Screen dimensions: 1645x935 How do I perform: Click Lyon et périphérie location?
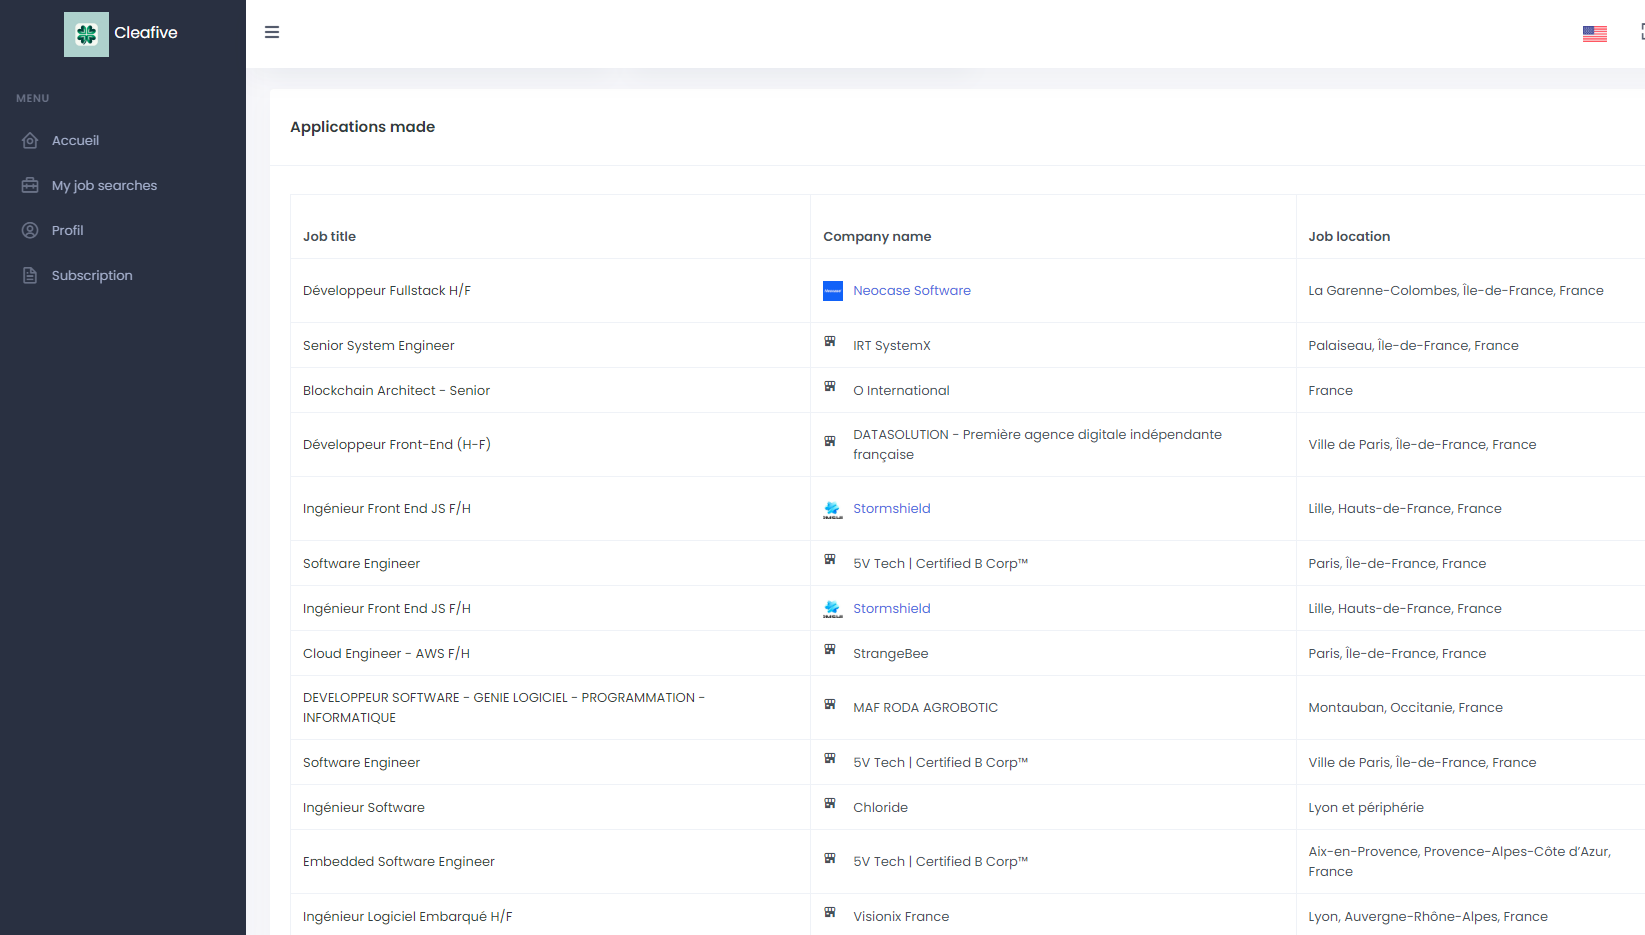1366,807
